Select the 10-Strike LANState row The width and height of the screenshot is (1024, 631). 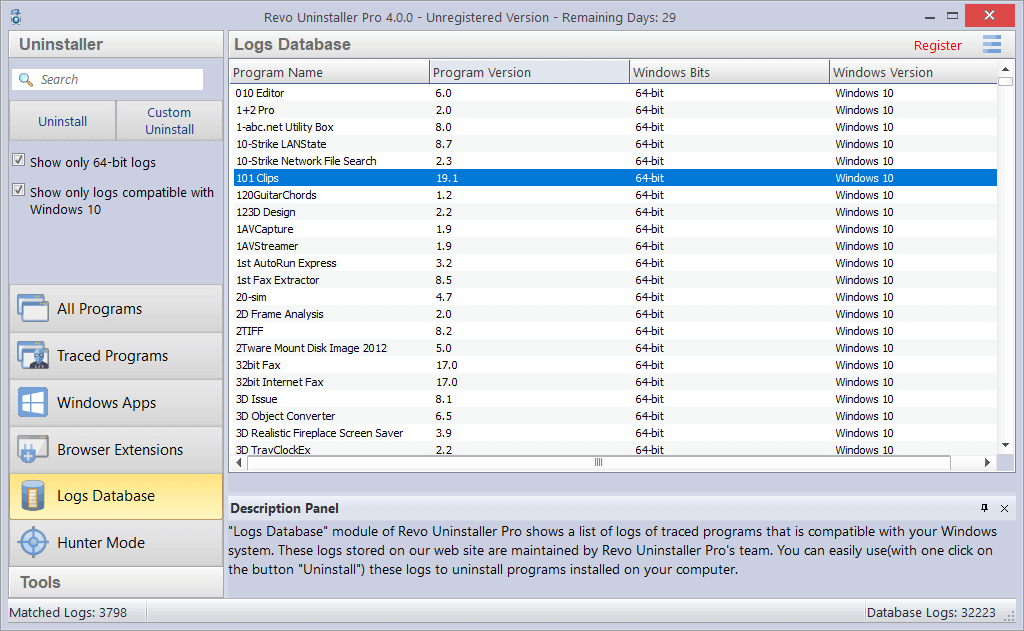(615, 144)
